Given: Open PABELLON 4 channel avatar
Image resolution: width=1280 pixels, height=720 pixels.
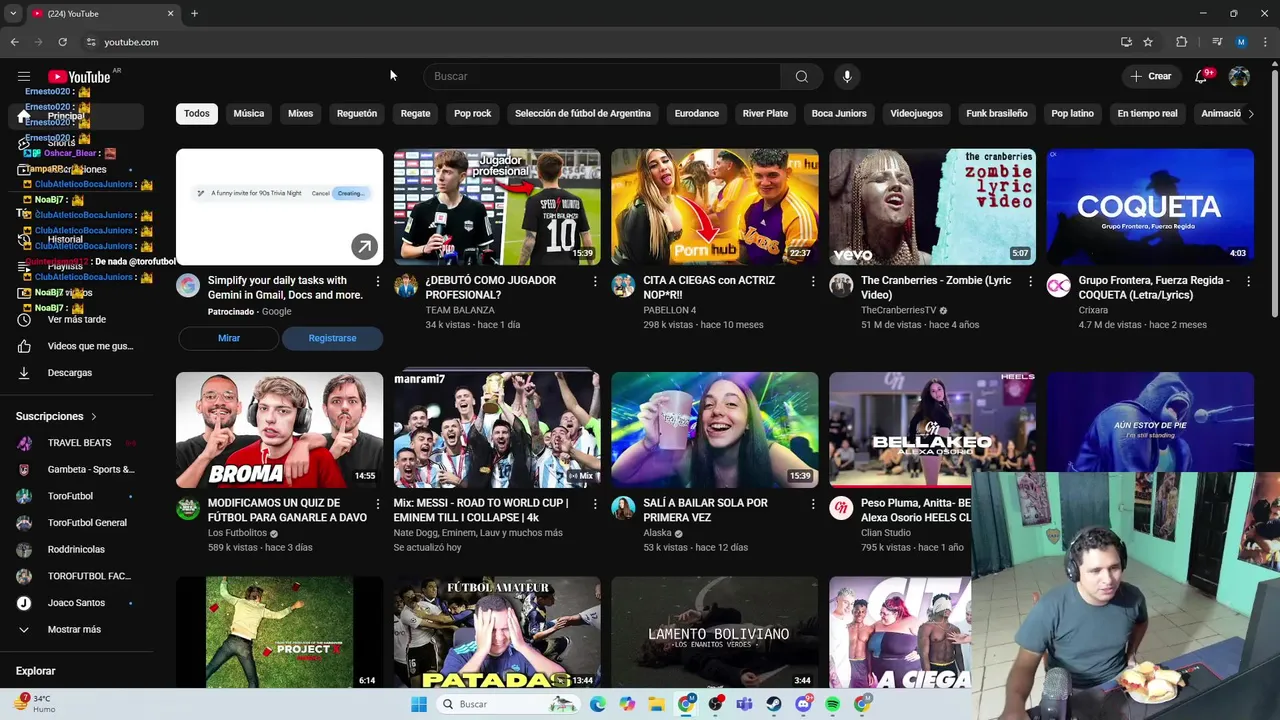Looking at the screenshot, I should coord(623,286).
